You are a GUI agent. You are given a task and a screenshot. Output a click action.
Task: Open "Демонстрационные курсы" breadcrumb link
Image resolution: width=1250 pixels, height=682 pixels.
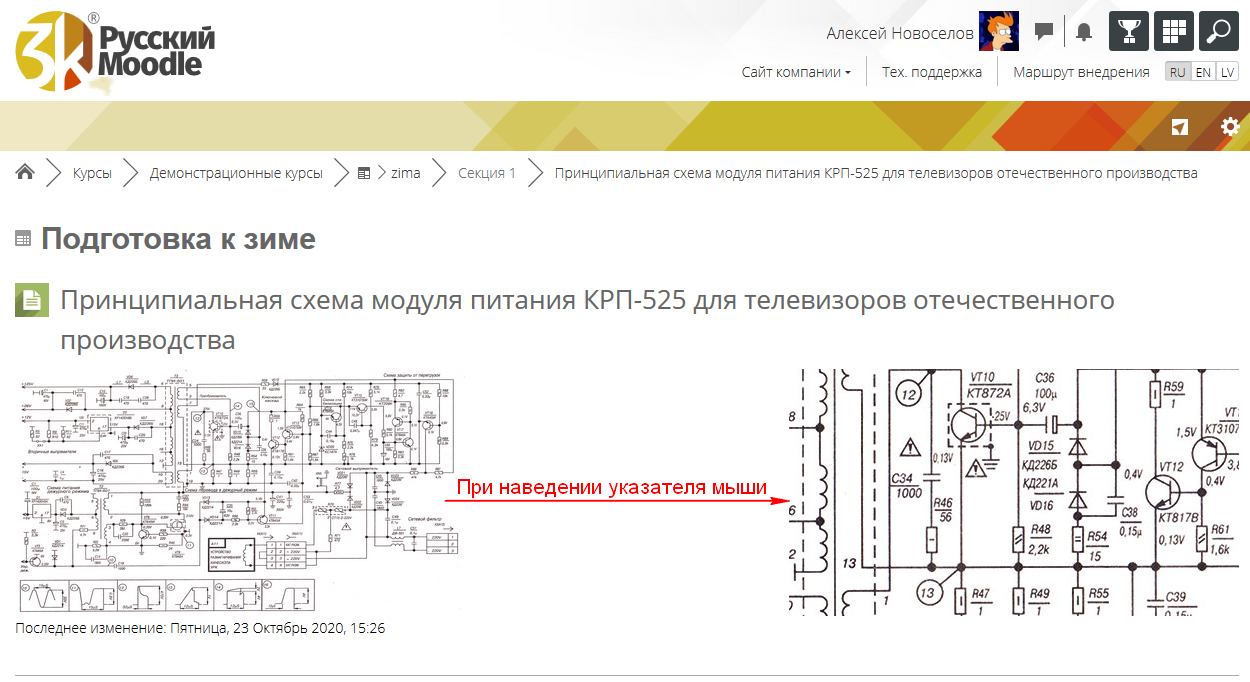(x=236, y=173)
